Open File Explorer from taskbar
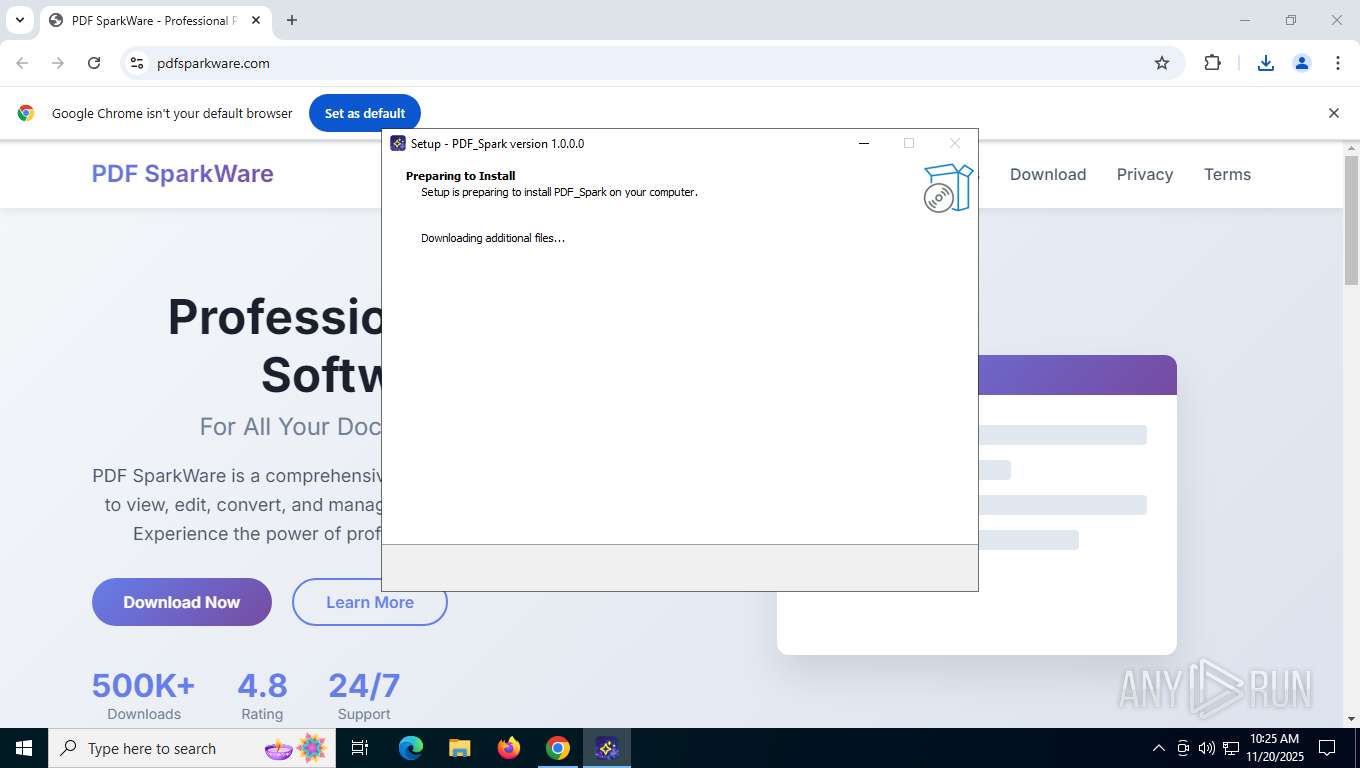The width and height of the screenshot is (1360, 768). tap(459, 748)
